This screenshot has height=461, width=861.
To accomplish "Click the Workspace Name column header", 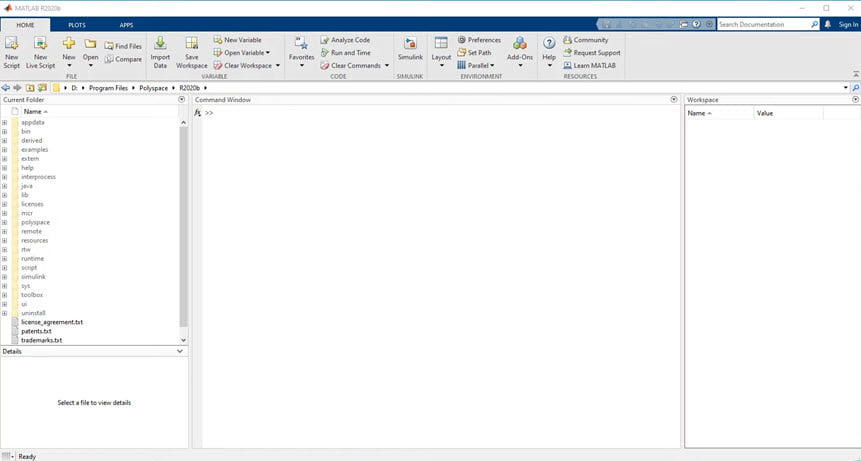I will click(719, 113).
